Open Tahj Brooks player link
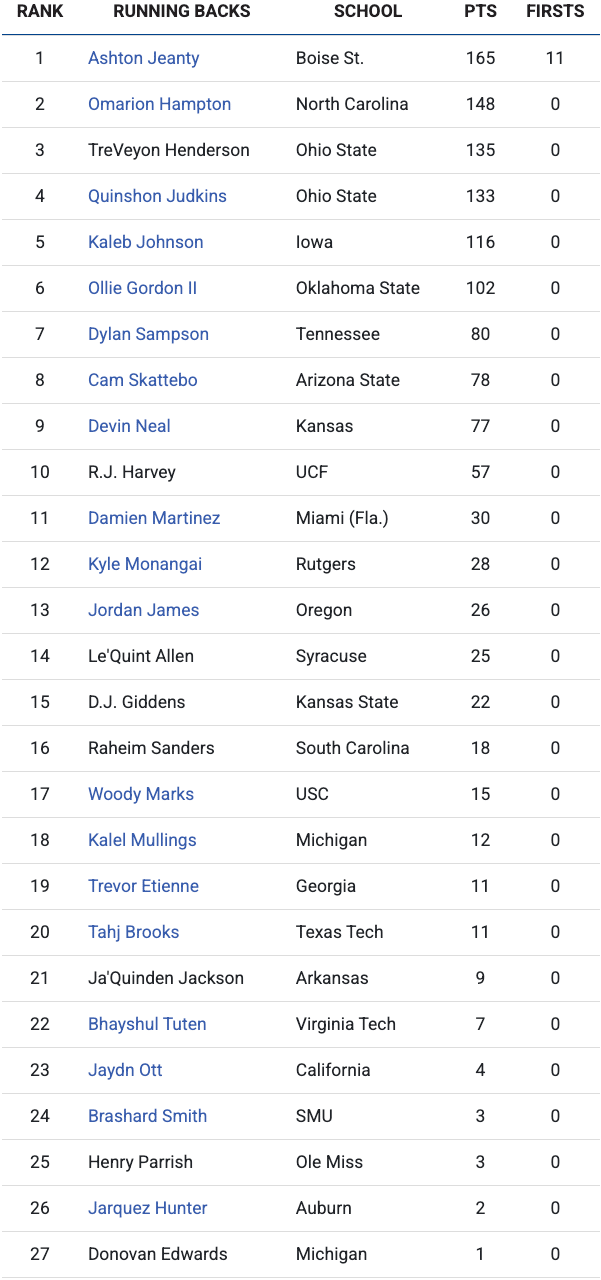601x1280 pixels. (x=133, y=932)
